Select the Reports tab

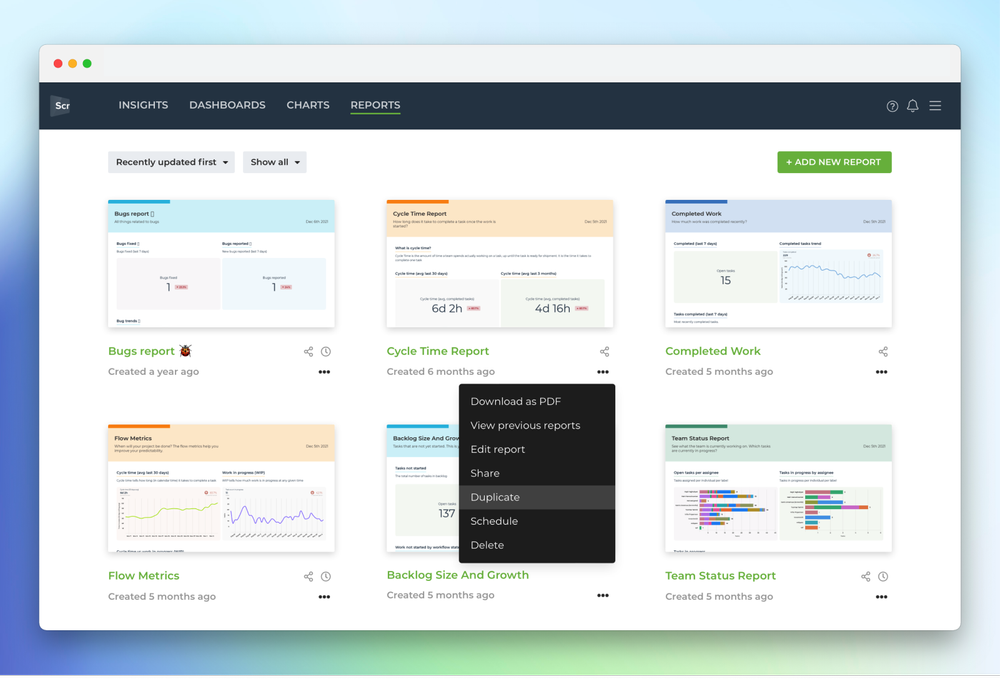[376, 105]
